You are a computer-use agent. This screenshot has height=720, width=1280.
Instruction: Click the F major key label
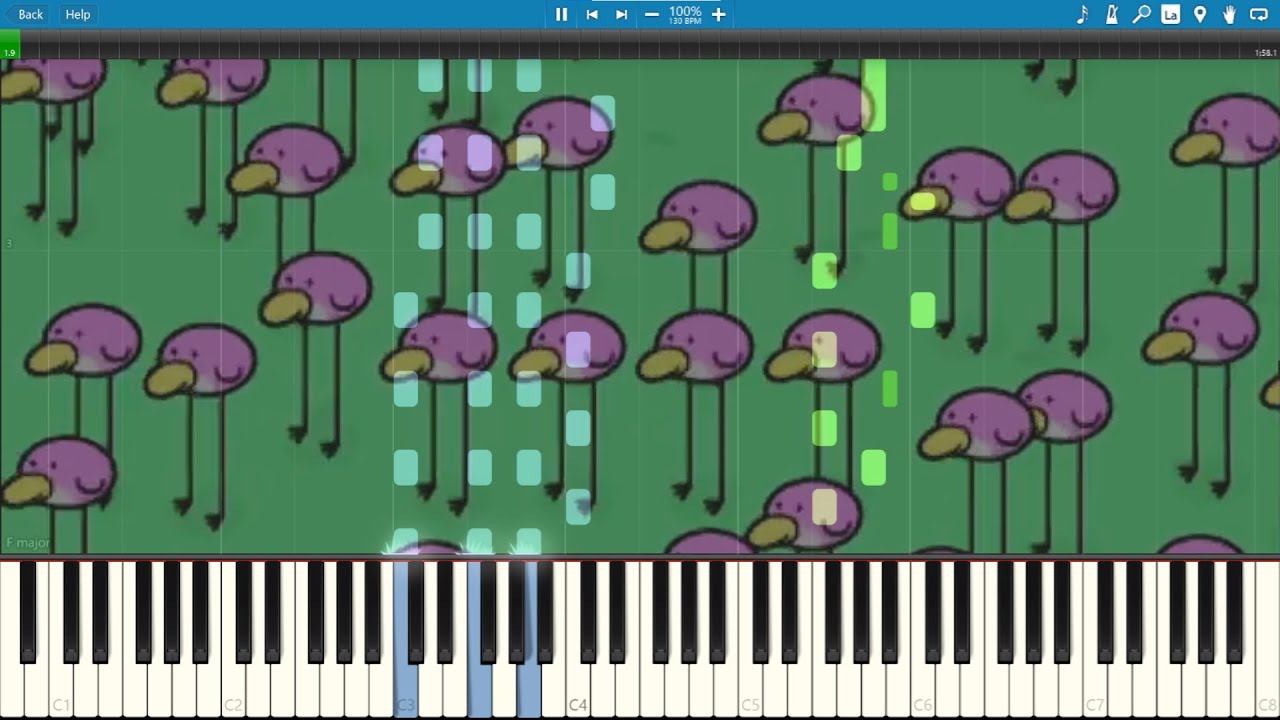tap(28, 543)
